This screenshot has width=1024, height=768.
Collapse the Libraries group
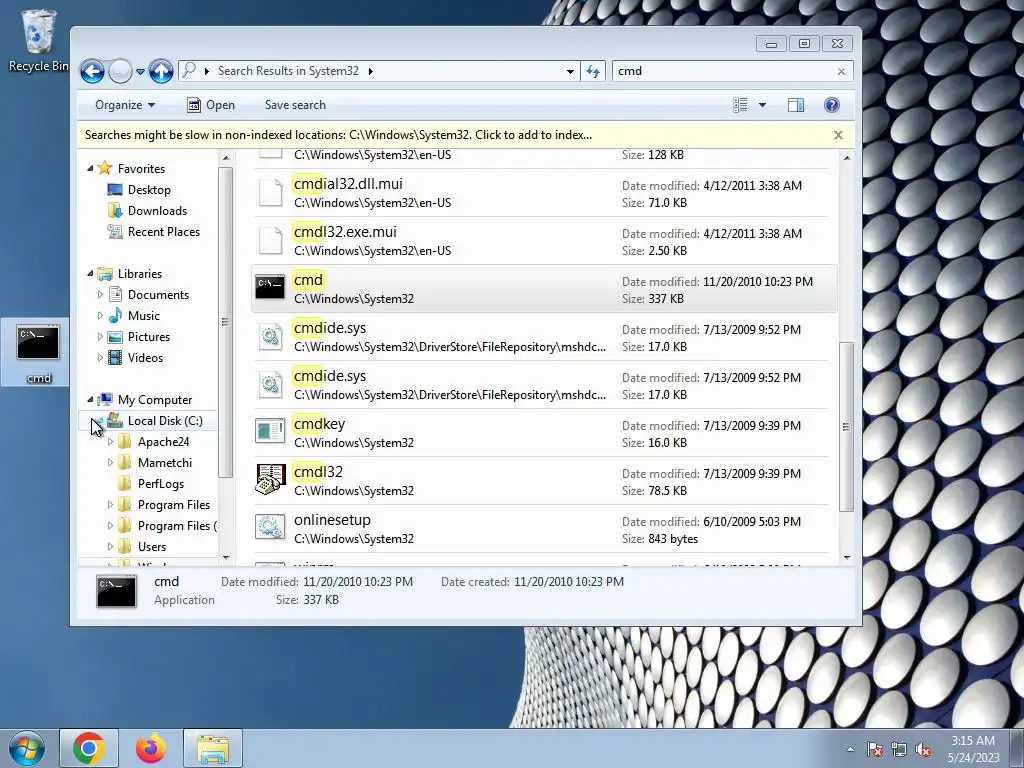click(90, 274)
